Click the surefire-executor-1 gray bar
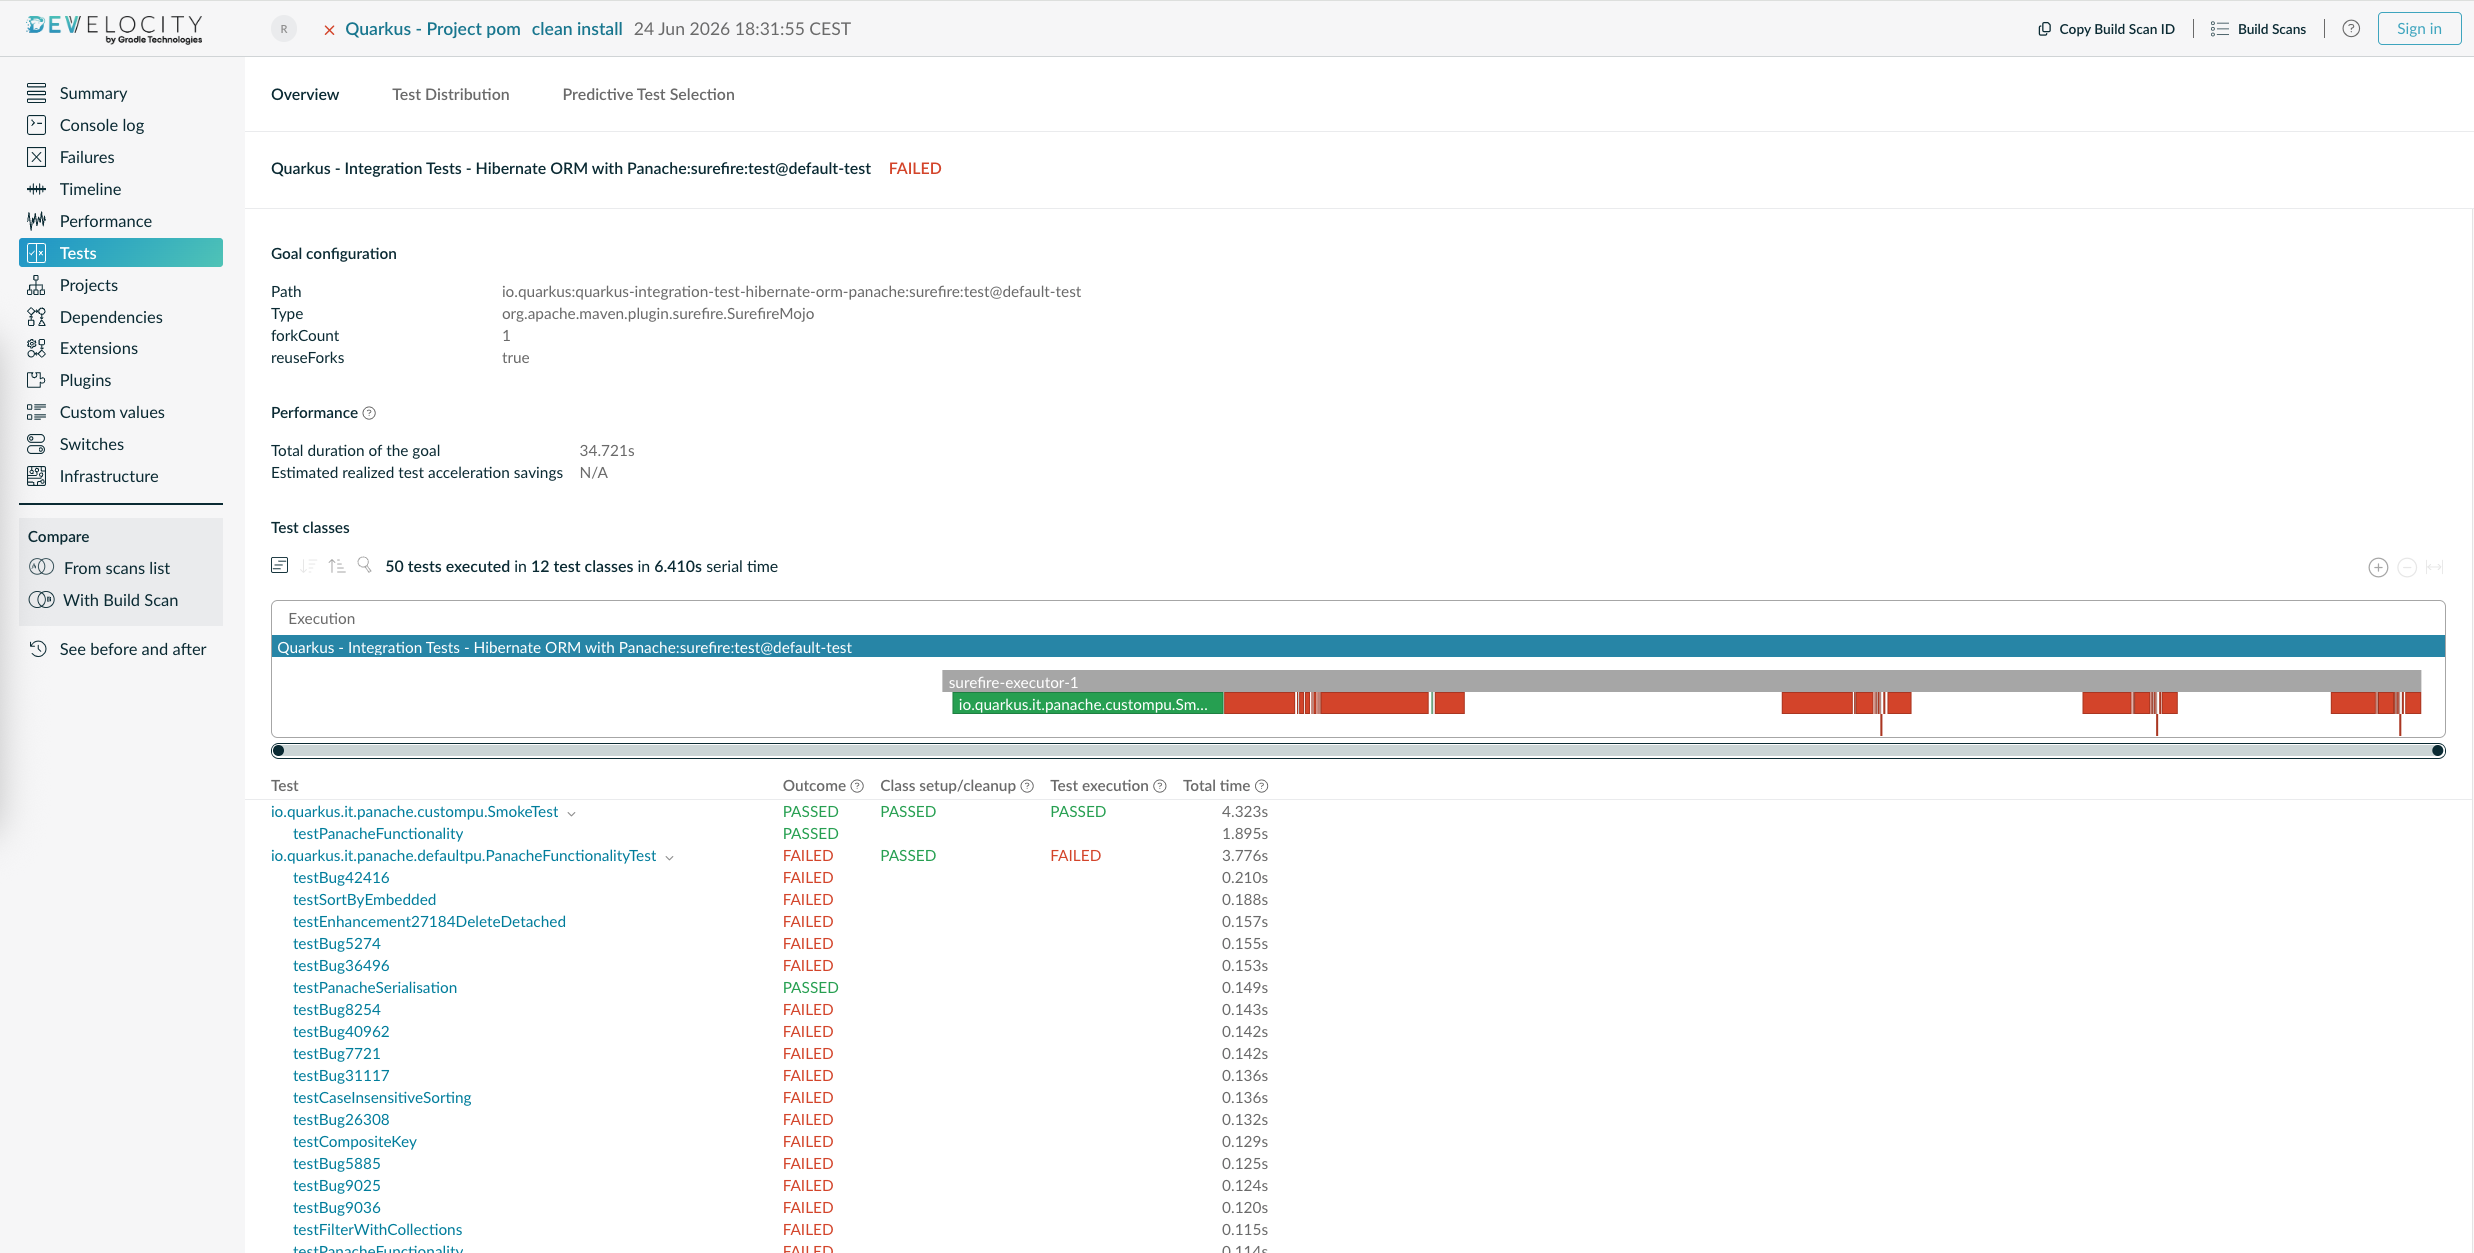Image resolution: width=2474 pixels, height=1253 pixels. 1681,682
